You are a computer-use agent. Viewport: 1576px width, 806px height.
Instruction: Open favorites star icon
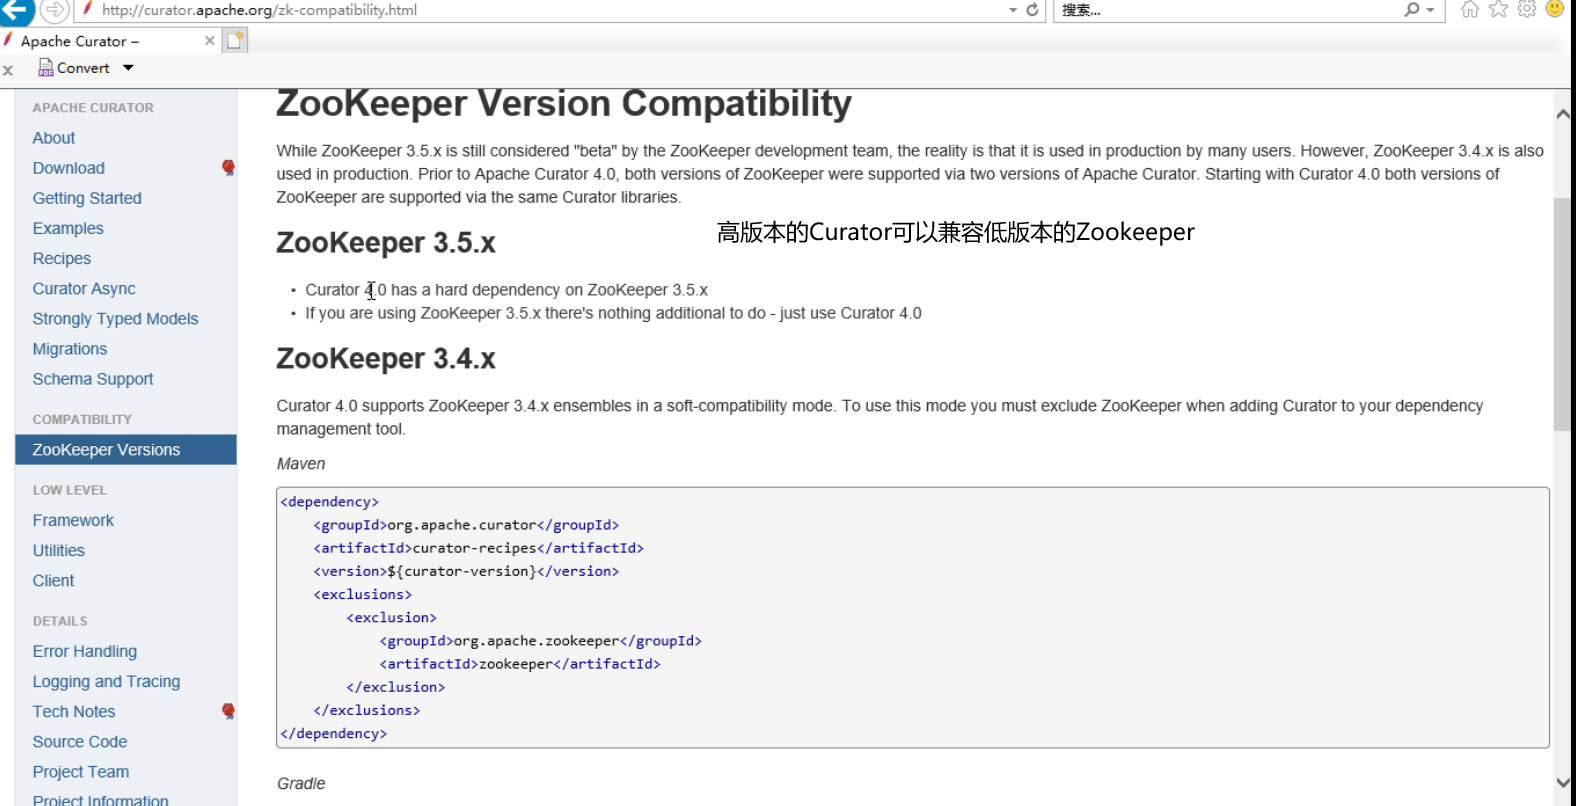pyautogui.click(x=1498, y=10)
